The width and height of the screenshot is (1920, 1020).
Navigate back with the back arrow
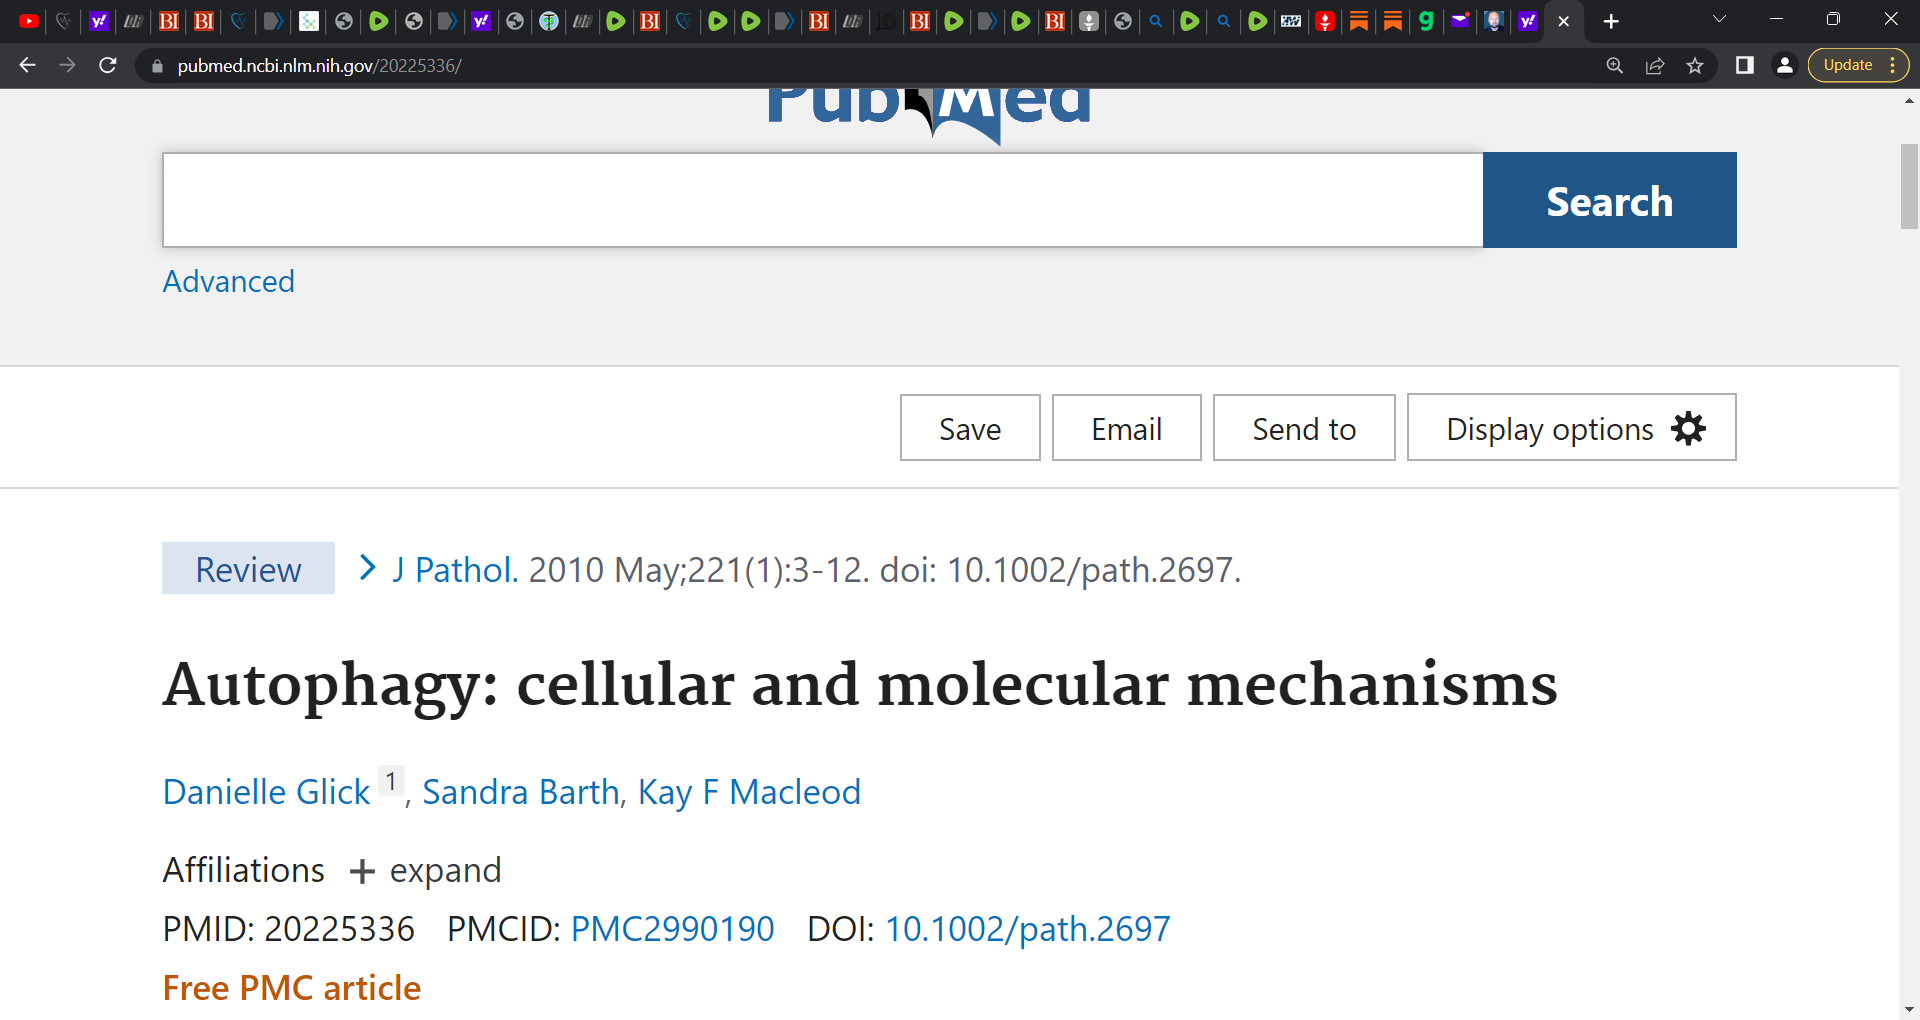[26, 65]
